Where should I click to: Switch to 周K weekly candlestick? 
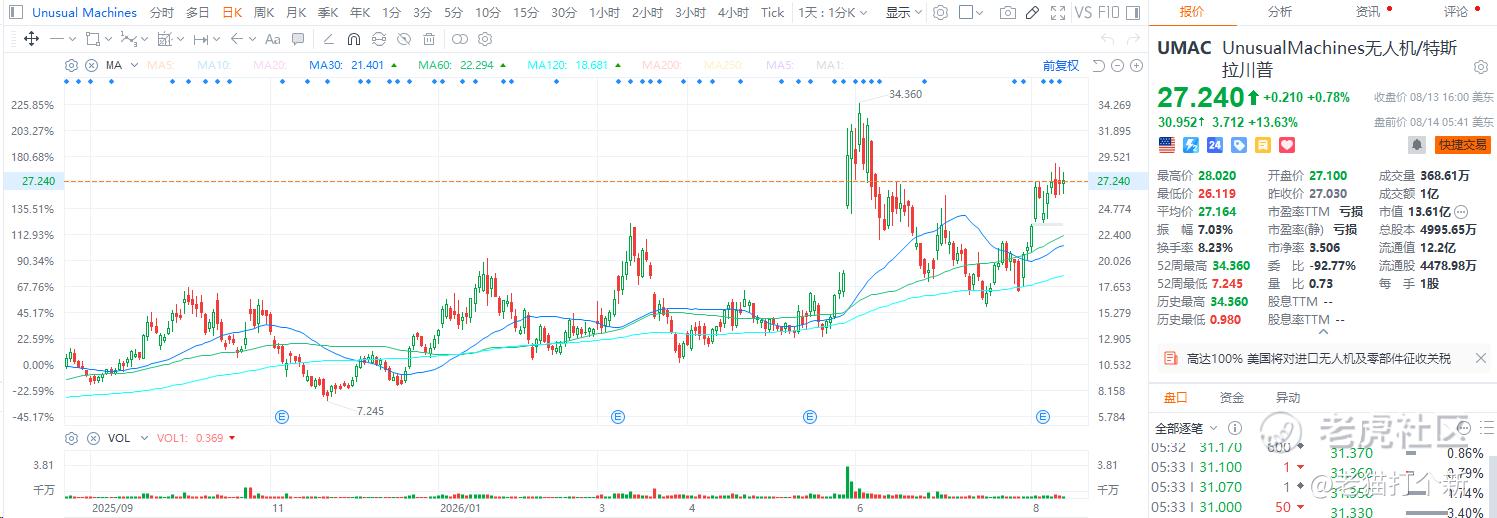(264, 13)
